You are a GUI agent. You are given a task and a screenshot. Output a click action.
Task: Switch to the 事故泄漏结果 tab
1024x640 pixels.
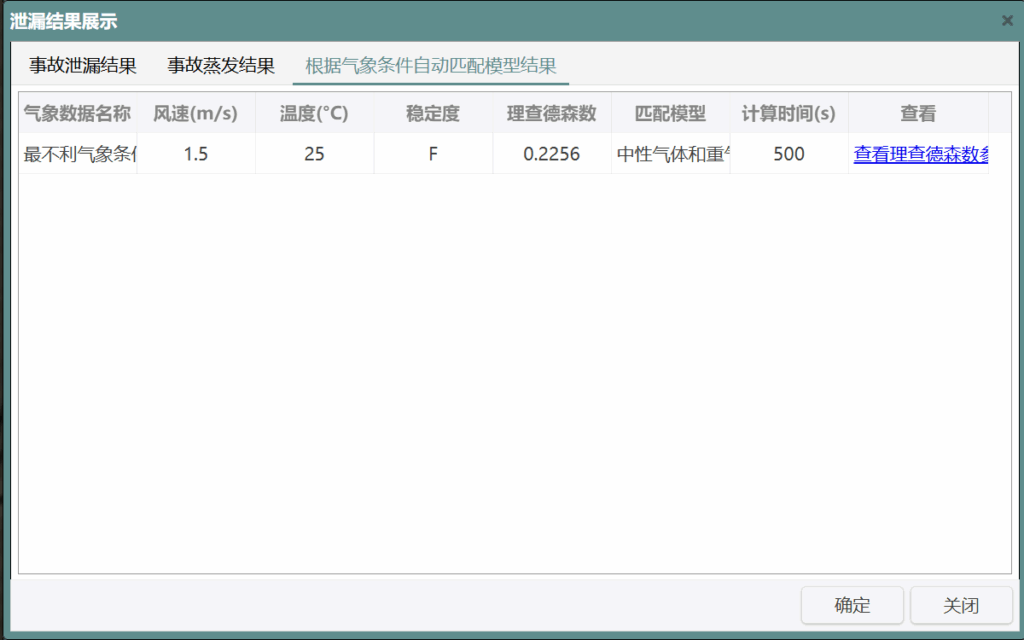coord(83,66)
